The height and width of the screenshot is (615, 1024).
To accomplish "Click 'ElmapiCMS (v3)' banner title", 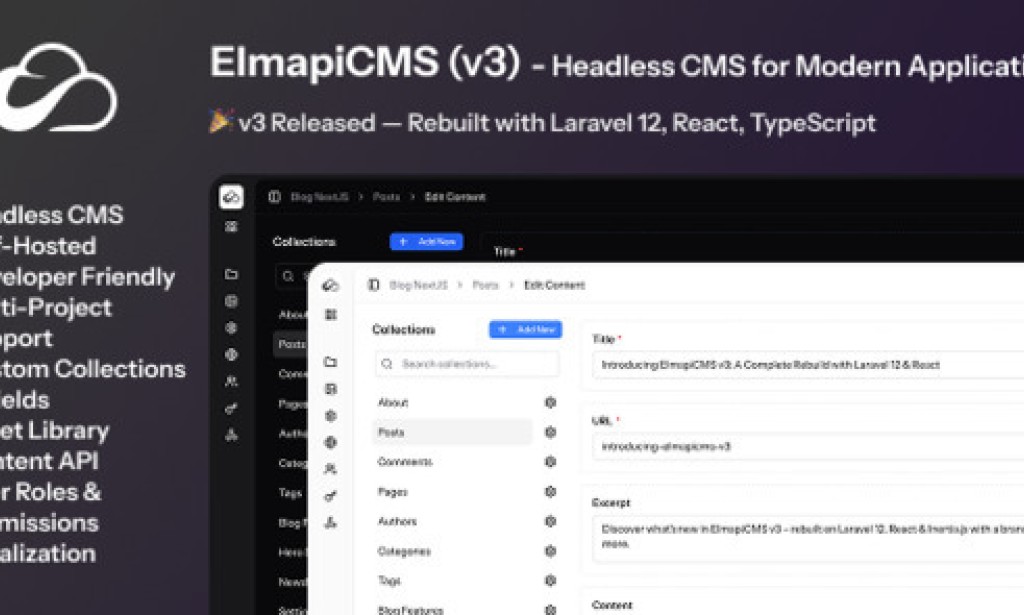I will (x=365, y=63).
